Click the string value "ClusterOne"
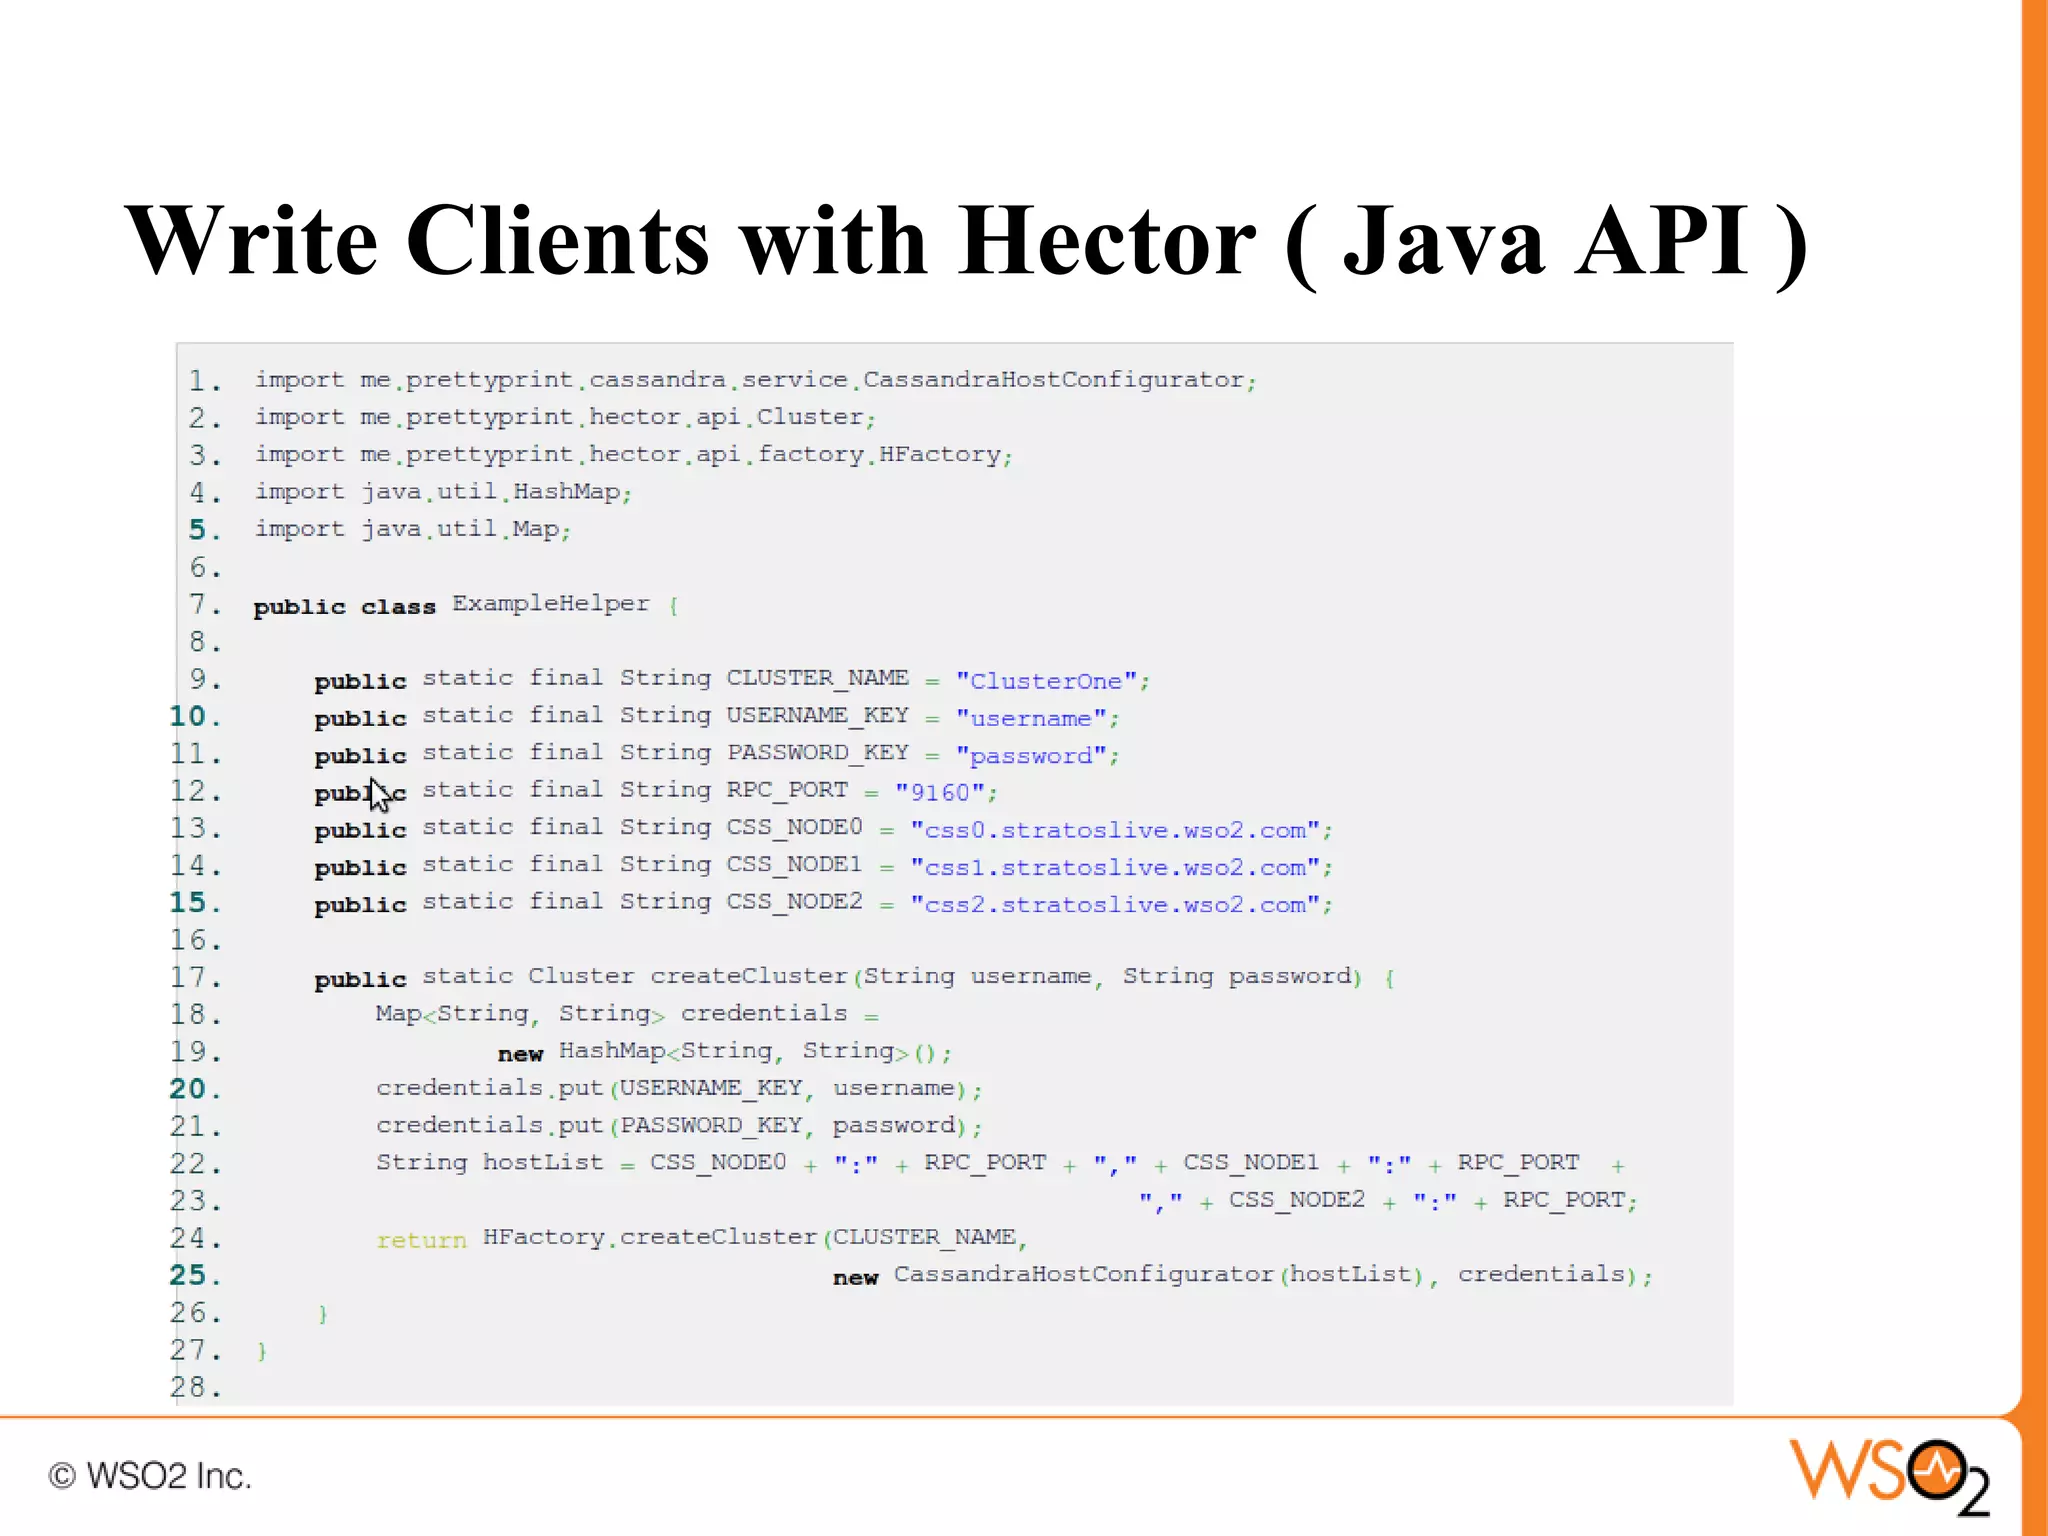2048x1536 pixels. click(1046, 681)
